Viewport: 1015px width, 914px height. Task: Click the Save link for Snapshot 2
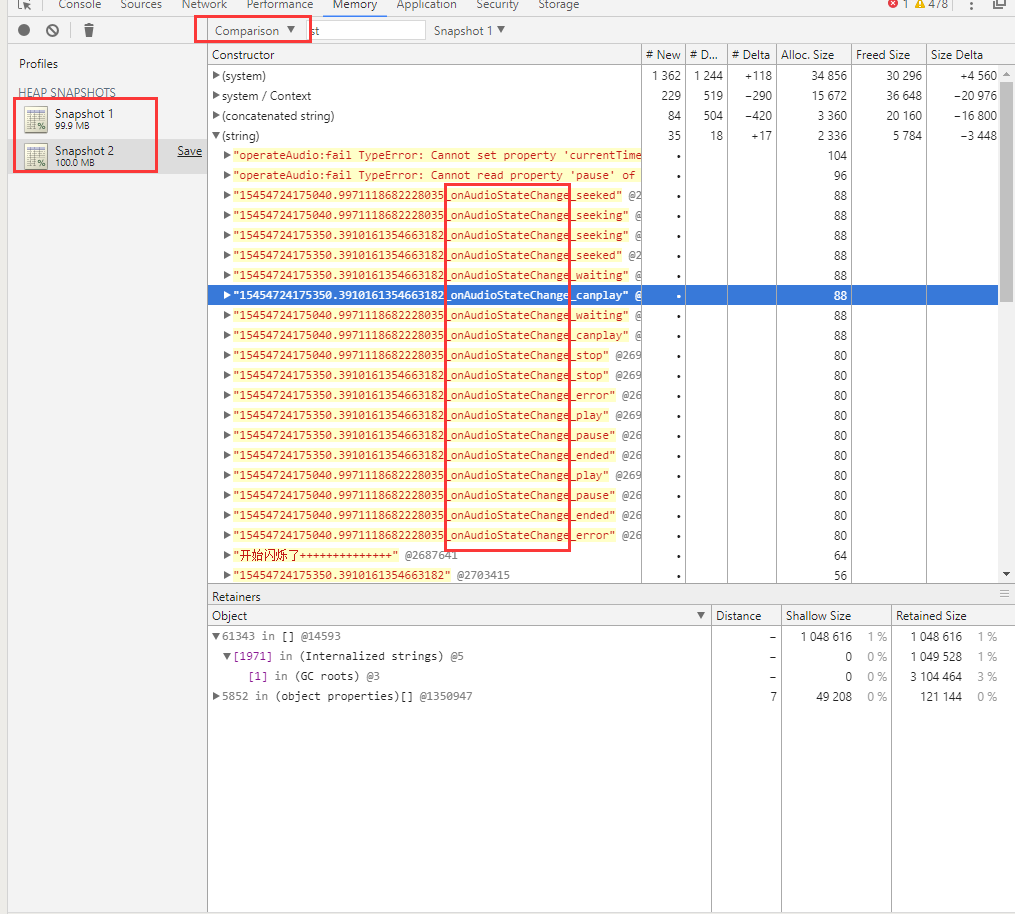[x=190, y=151]
